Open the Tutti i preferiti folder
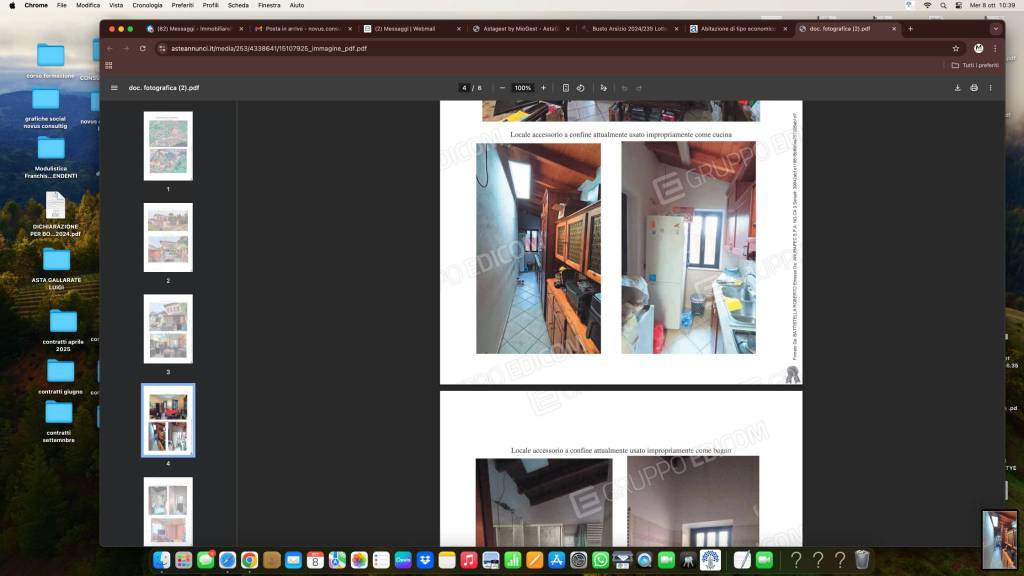Image resolution: width=1024 pixels, height=576 pixels. 975,65
